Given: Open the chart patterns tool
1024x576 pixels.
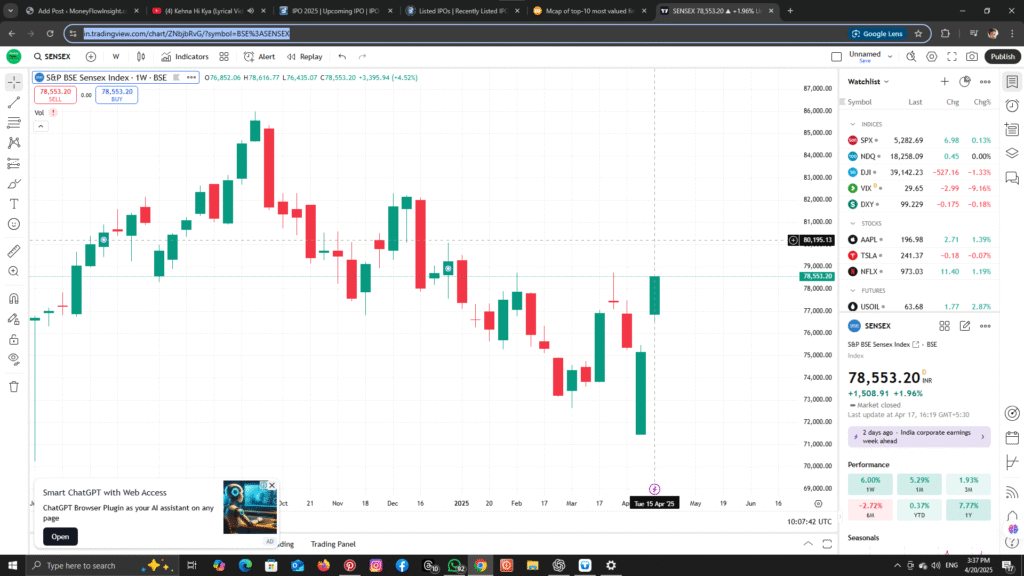Looking at the screenshot, I should click(x=14, y=143).
